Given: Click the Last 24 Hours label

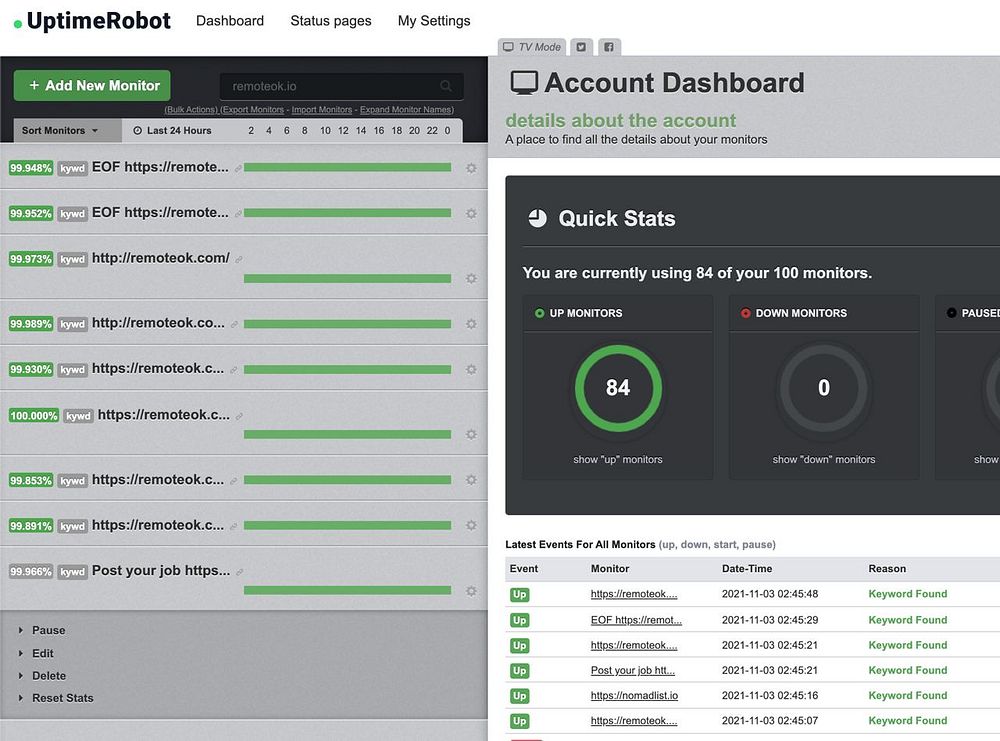Looking at the screenshot, I should click(x=179, y=131).
